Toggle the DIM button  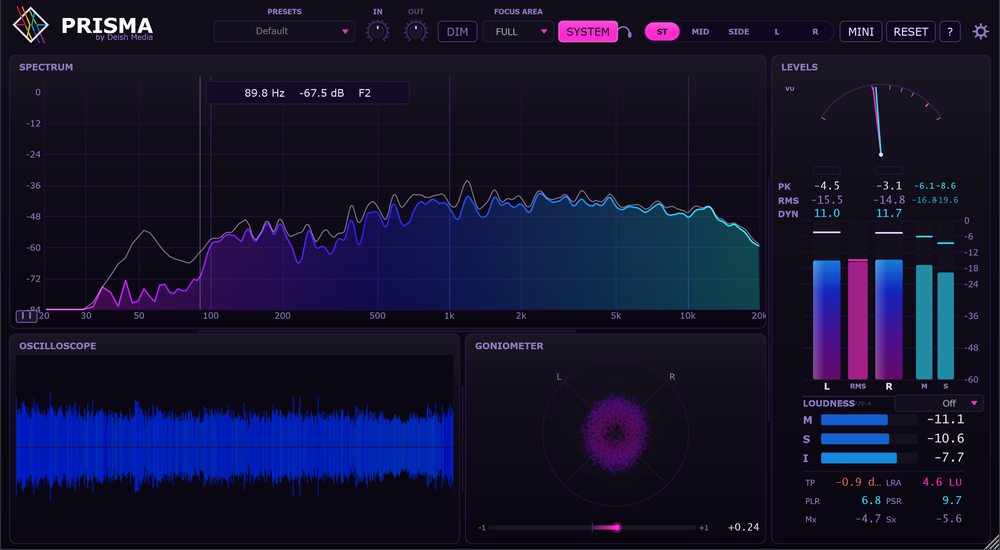point(457,31)
